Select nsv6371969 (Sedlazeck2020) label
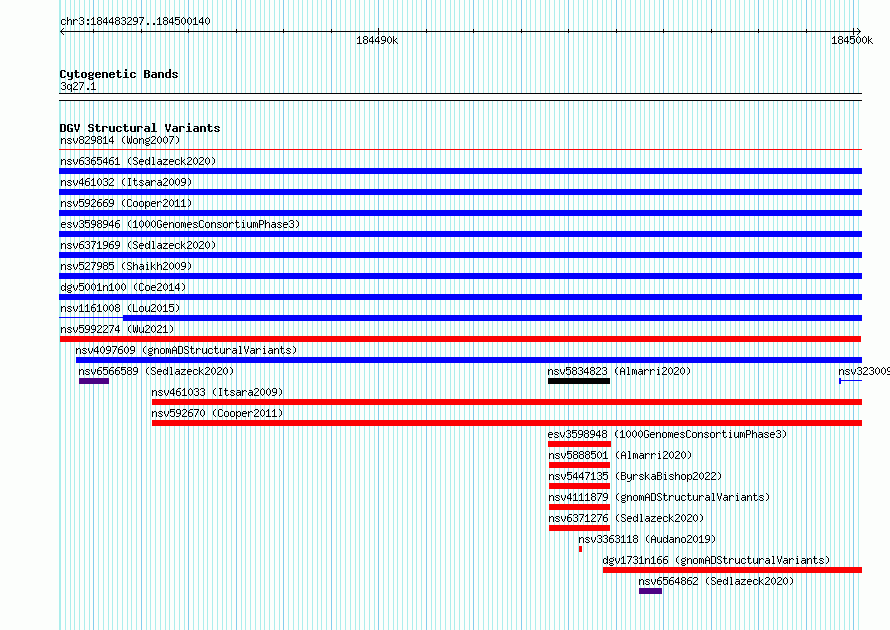 (x=138, y=245)
